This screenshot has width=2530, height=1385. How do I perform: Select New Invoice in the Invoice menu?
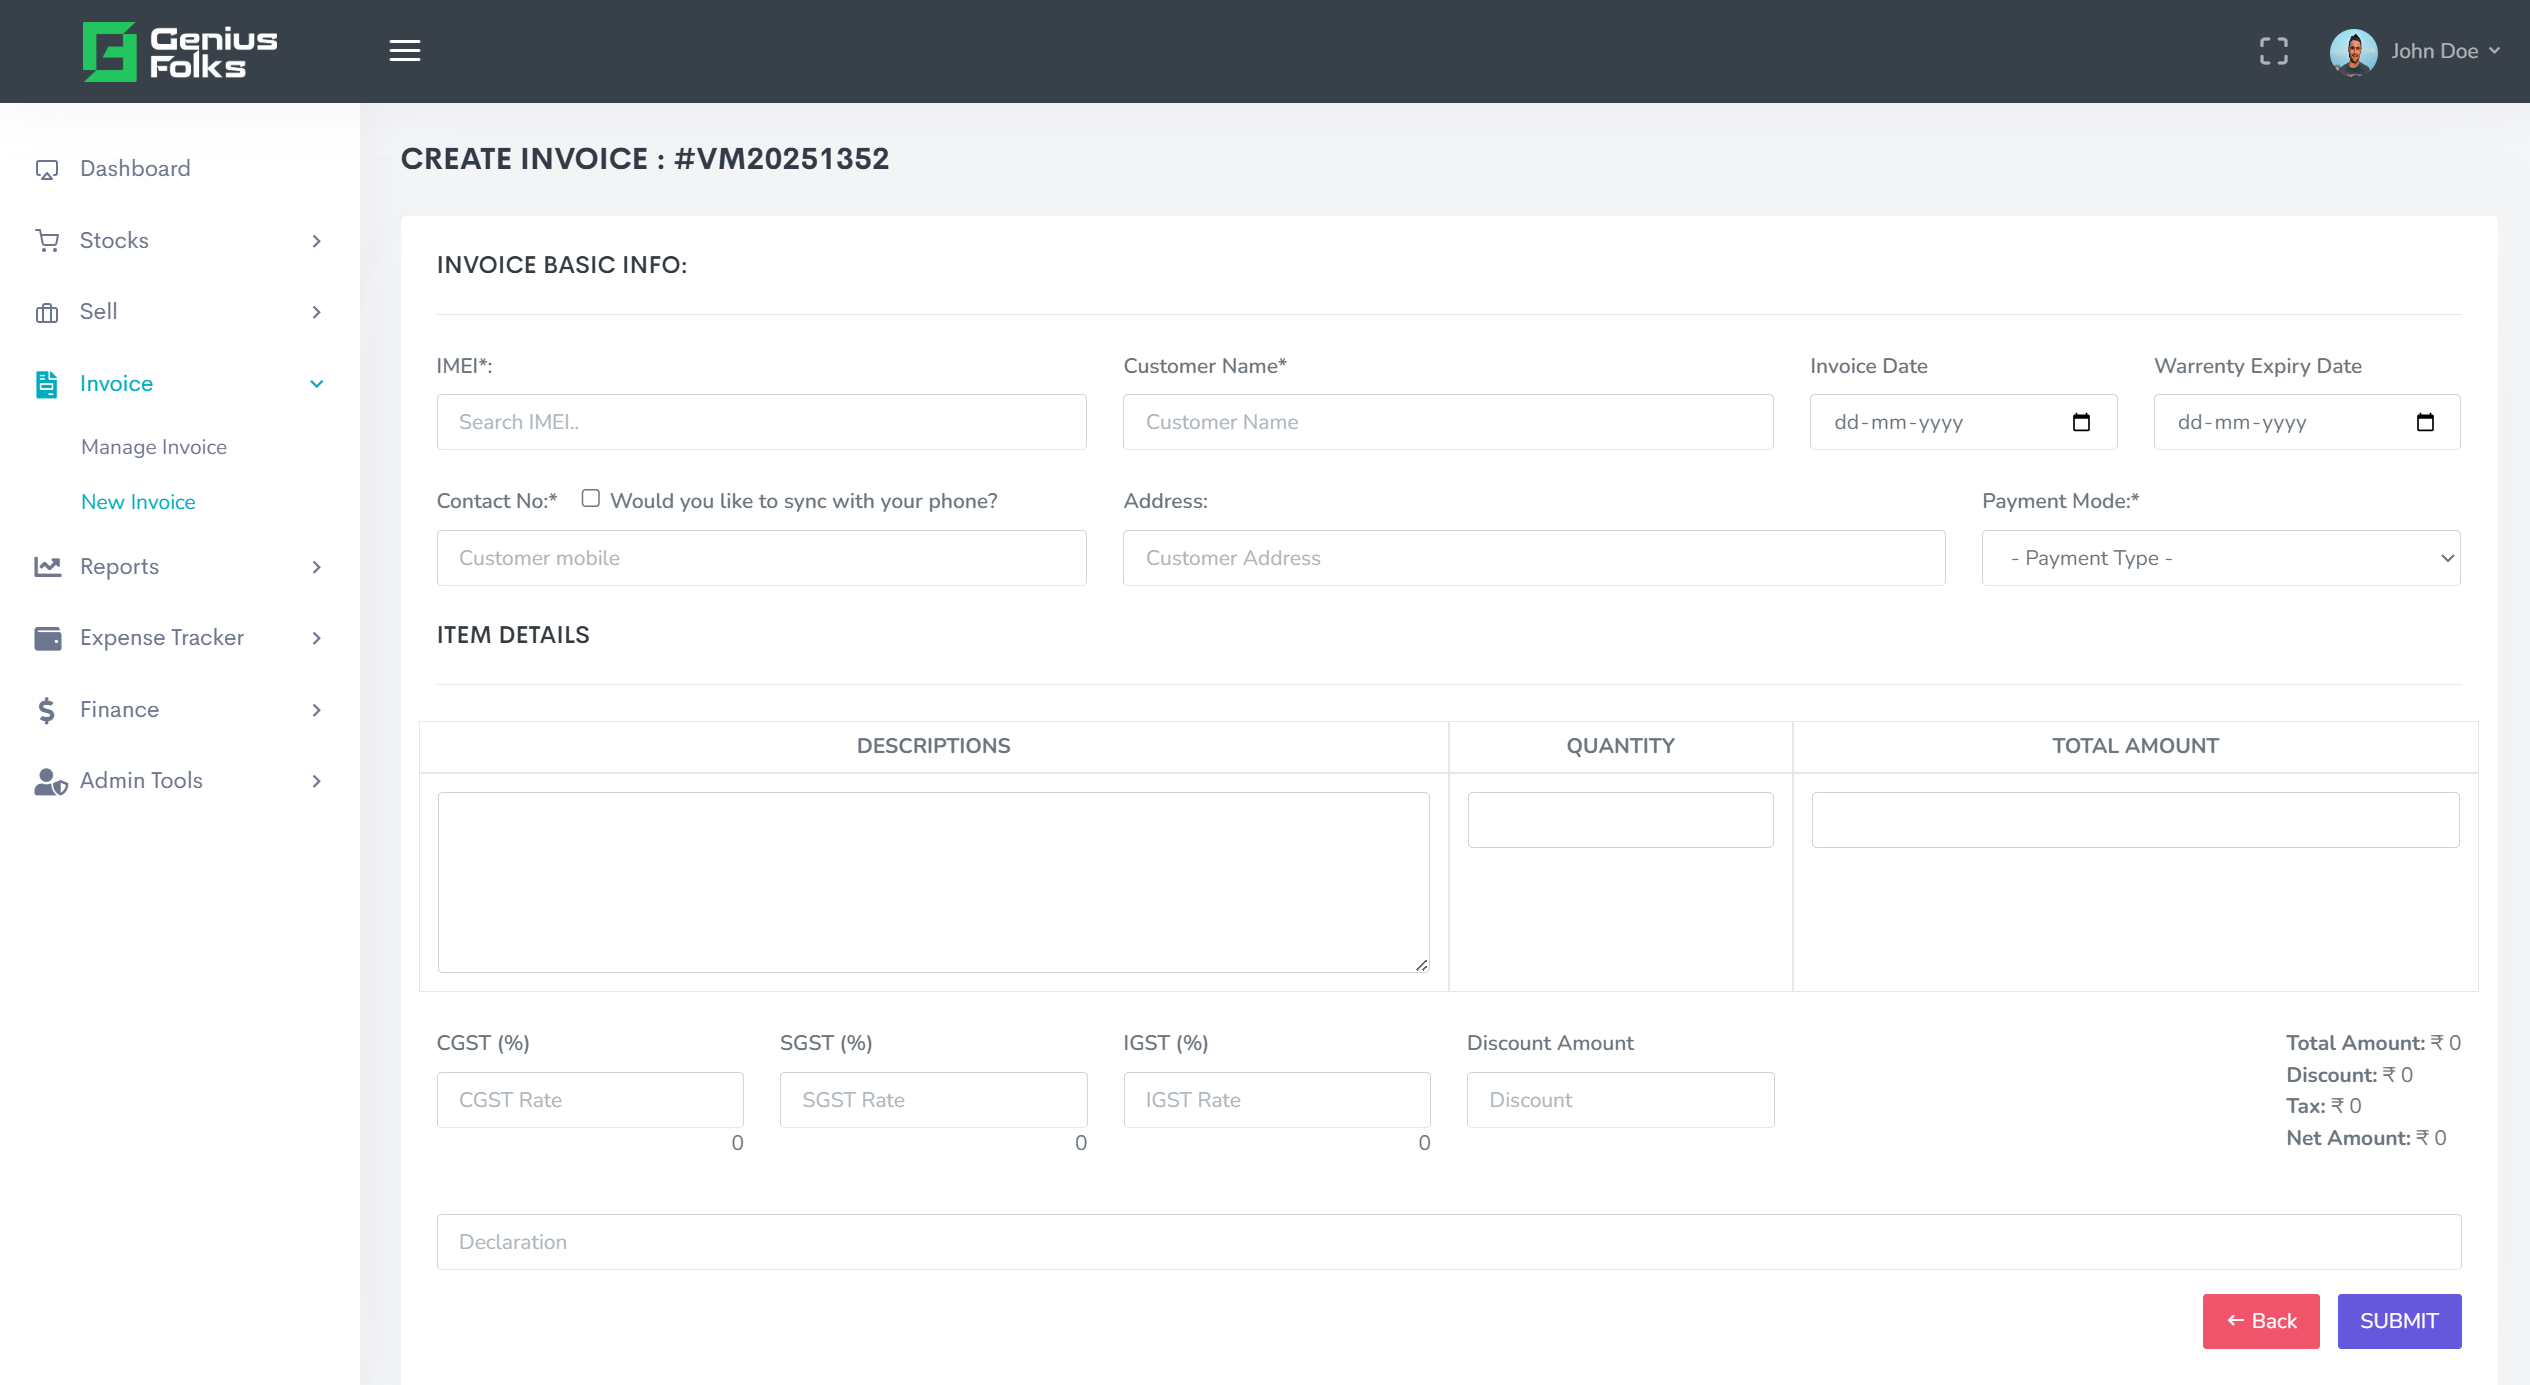click(x=138, y=502)
